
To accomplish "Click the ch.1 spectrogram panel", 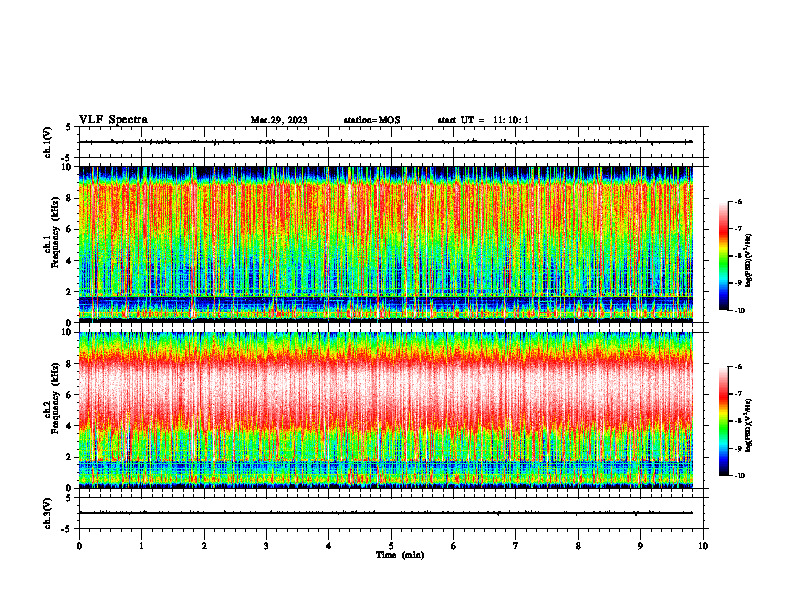I will click(386, 244).
